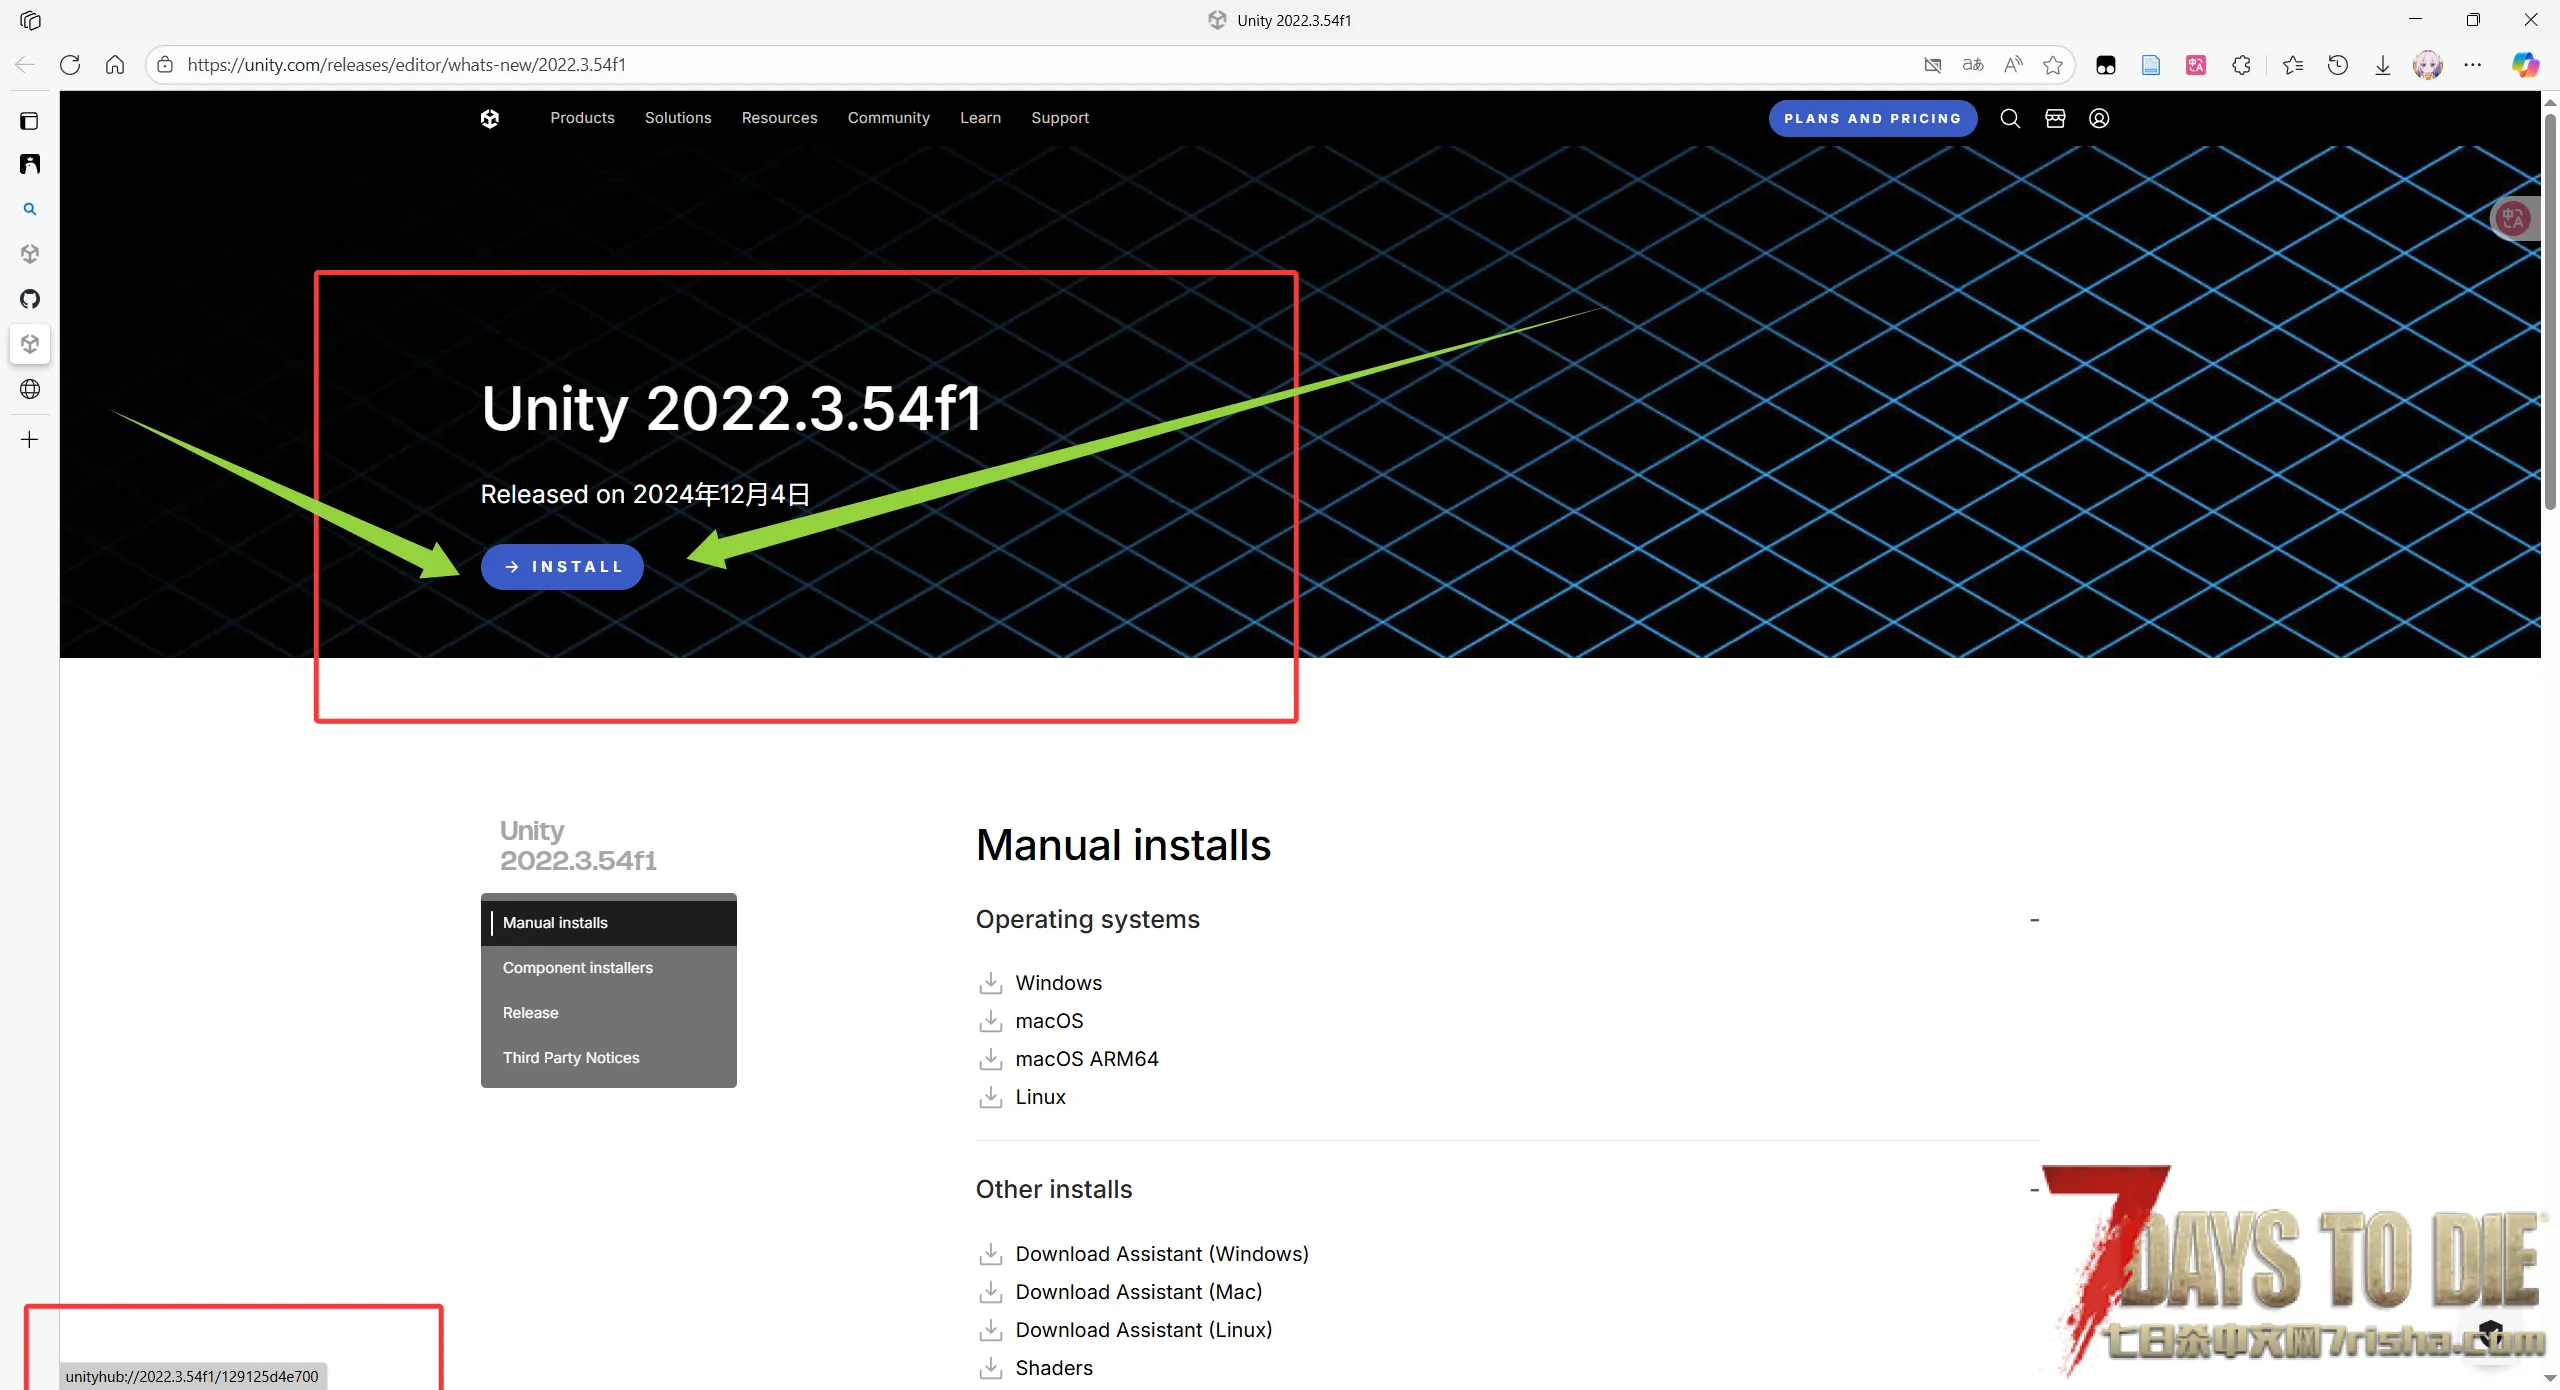Collapse the Operating systems section
Viewport: 2560px width, 1390px height.
pos(2034,920)
